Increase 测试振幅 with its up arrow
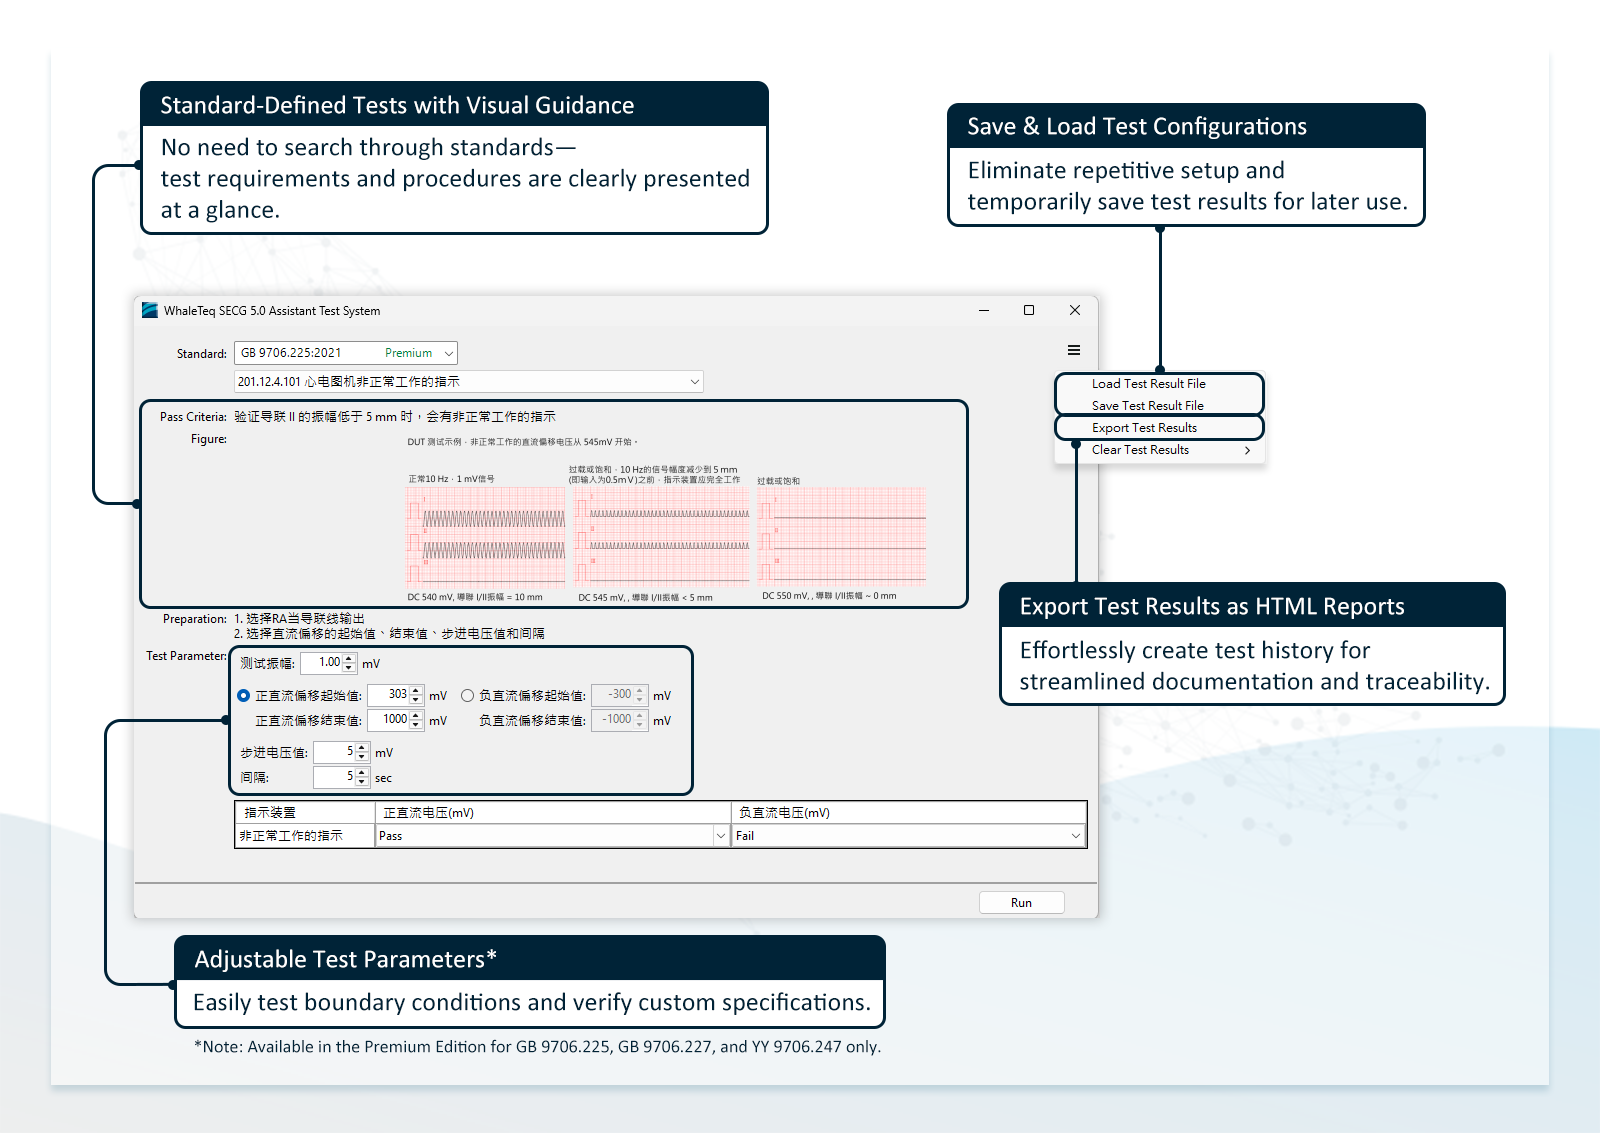 coord(349,658)
